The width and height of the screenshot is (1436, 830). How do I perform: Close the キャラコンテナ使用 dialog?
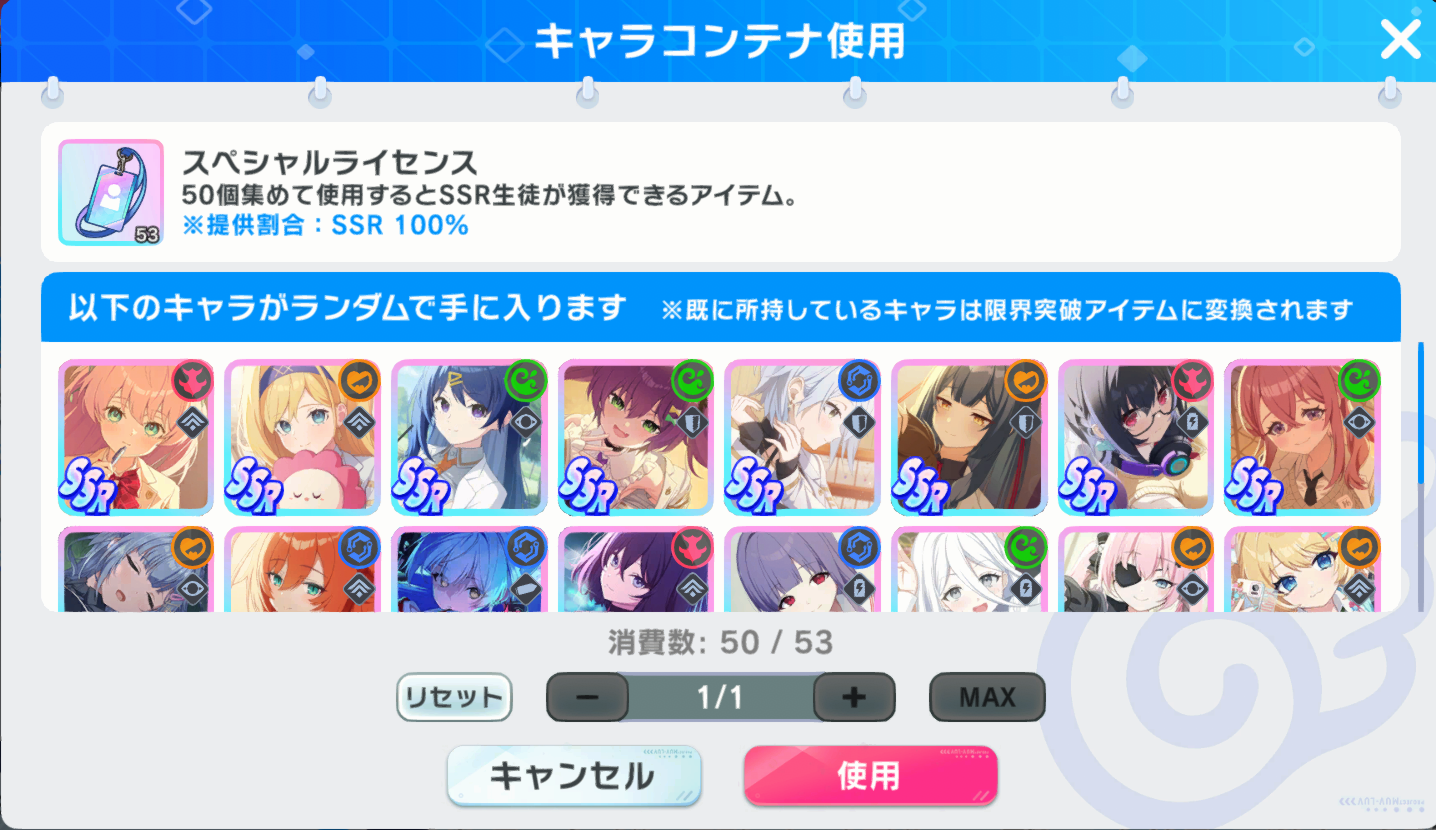point(1399,40)
